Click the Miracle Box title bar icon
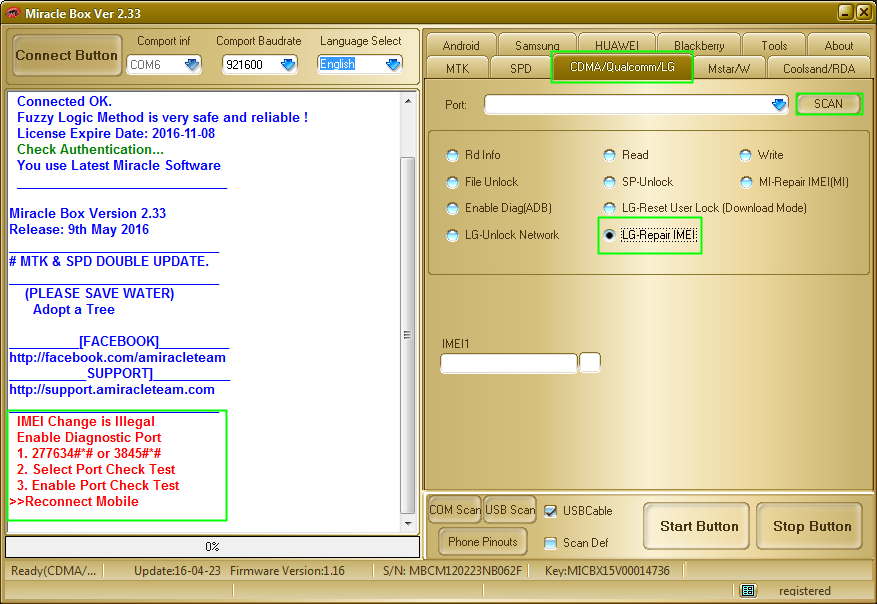 tap(12, 12)
